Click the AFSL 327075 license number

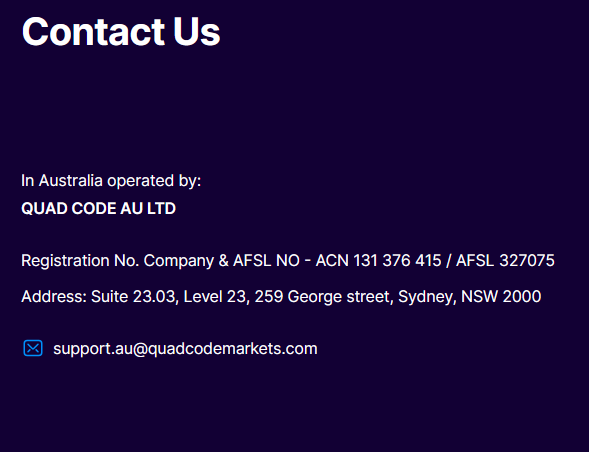coord(505,261)
